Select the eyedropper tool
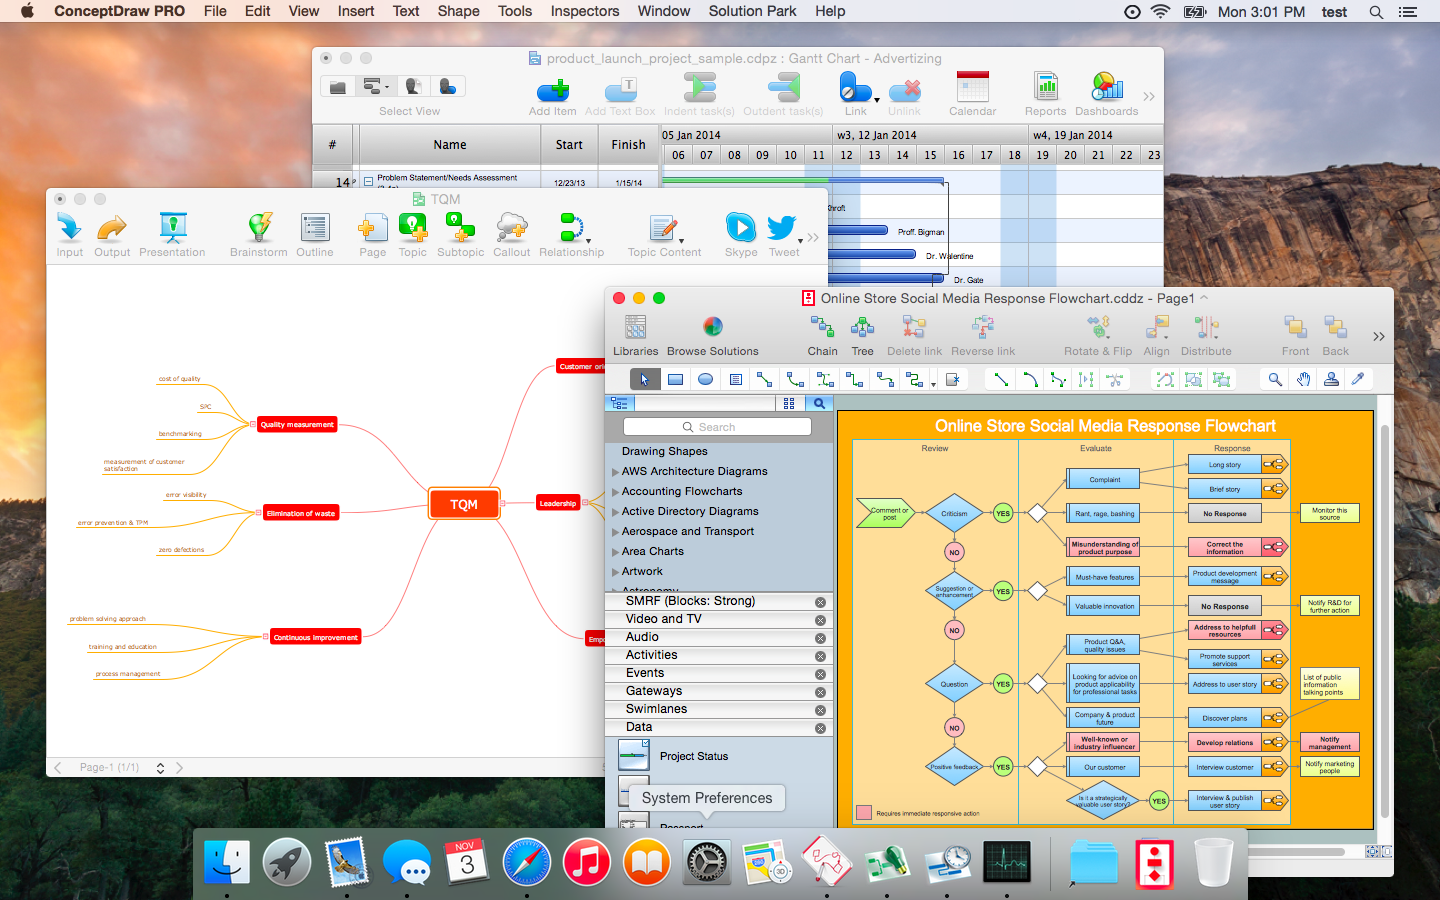 [1358, 379]
